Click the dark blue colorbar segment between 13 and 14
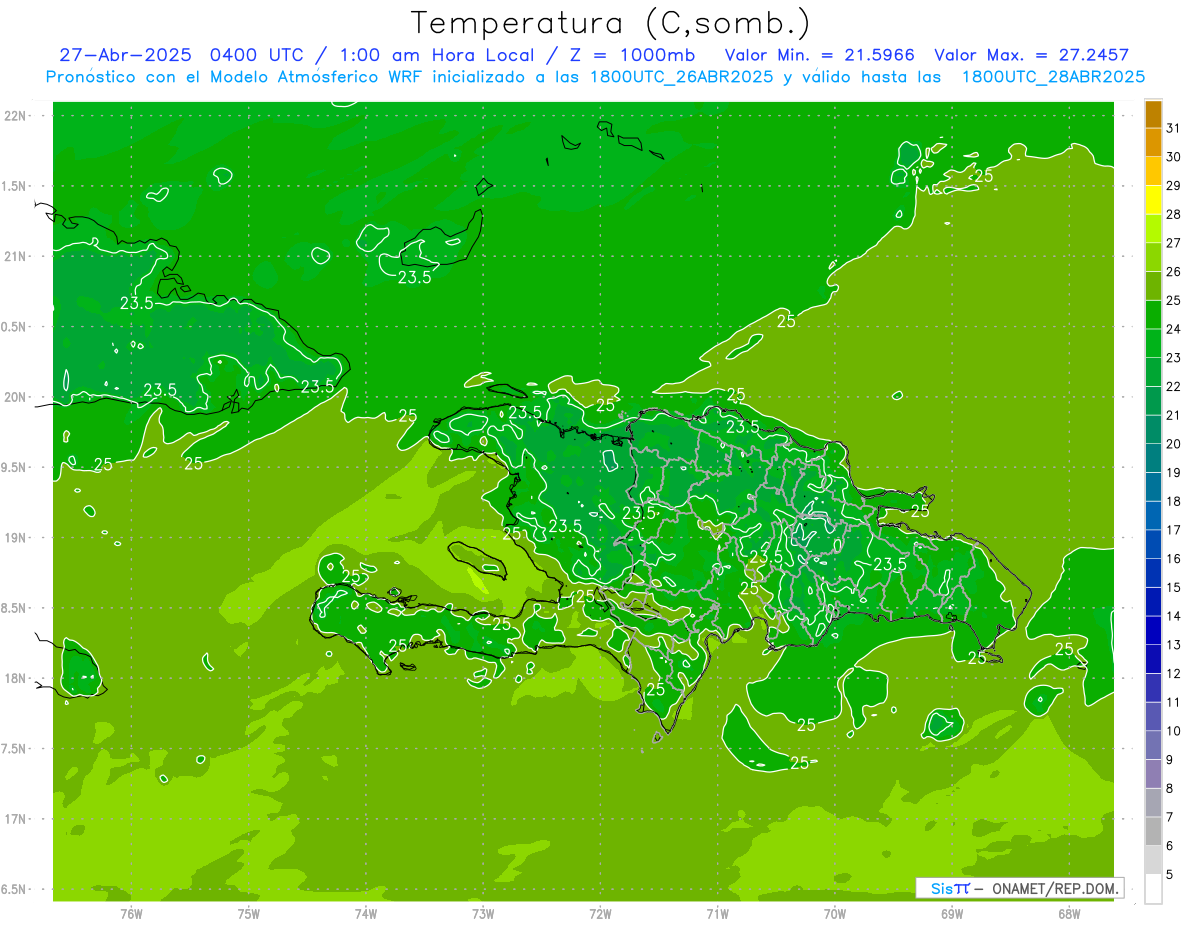Screen dimensions: 1200x927 [x=1153, y=630]
